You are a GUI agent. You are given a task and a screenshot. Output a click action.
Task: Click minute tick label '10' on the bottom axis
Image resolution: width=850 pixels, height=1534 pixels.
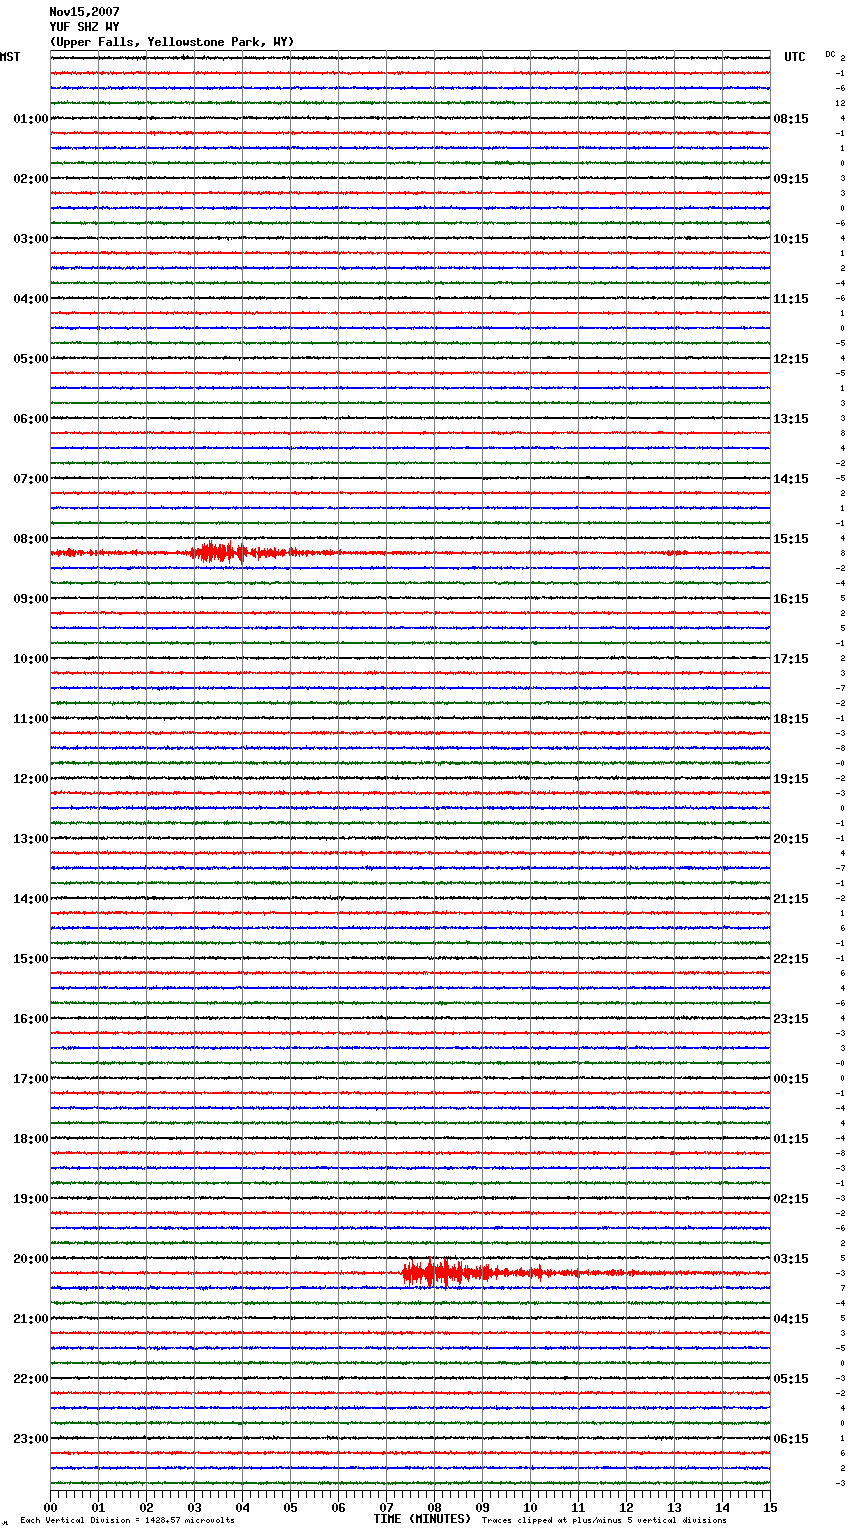[x=530, y=1507]
